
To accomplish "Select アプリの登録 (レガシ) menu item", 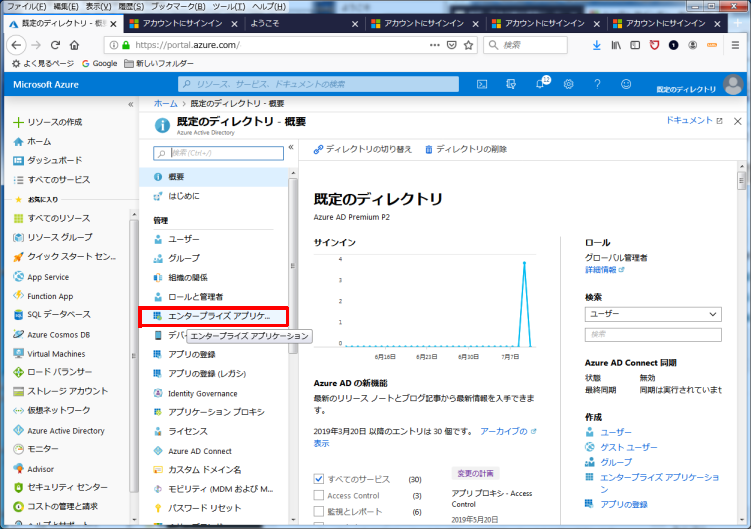I will click(213, 374).
